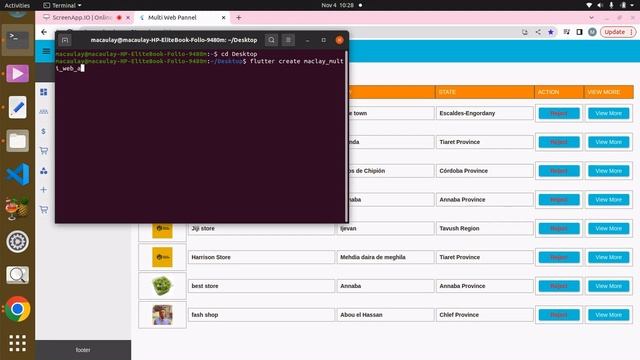Open the Chrome profile avatar

[x=592, y=32]
